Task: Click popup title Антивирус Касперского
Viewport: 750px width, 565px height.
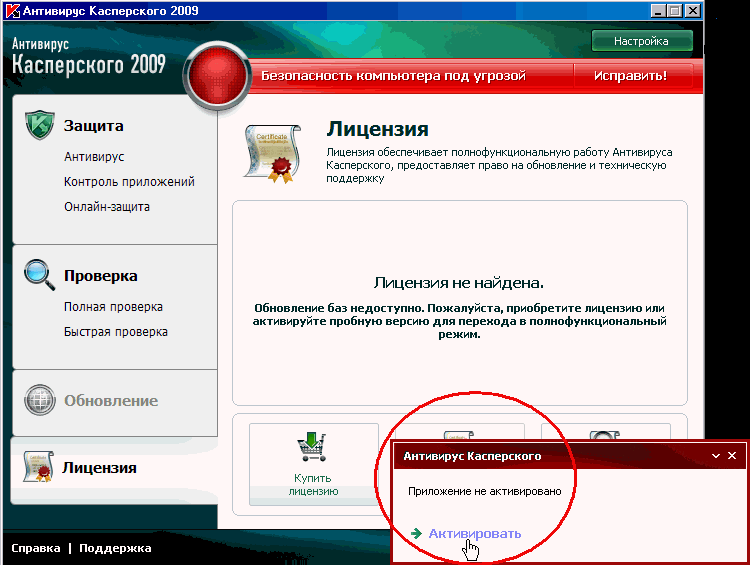Action: point(472,456)
